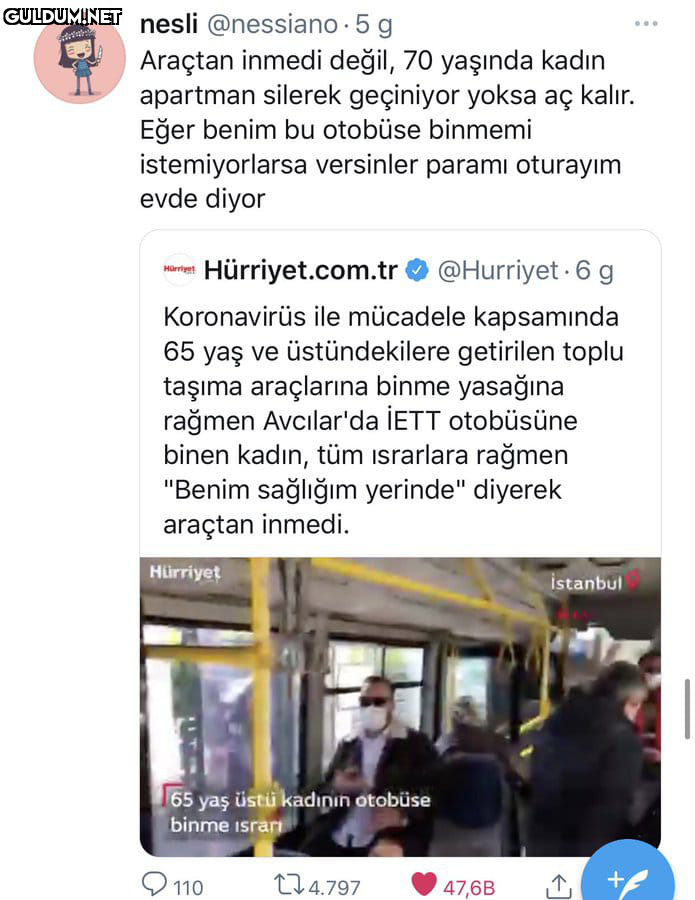695x900 pixels.
Task: View the 4.797 retweets count
Action: click(335, 887)
